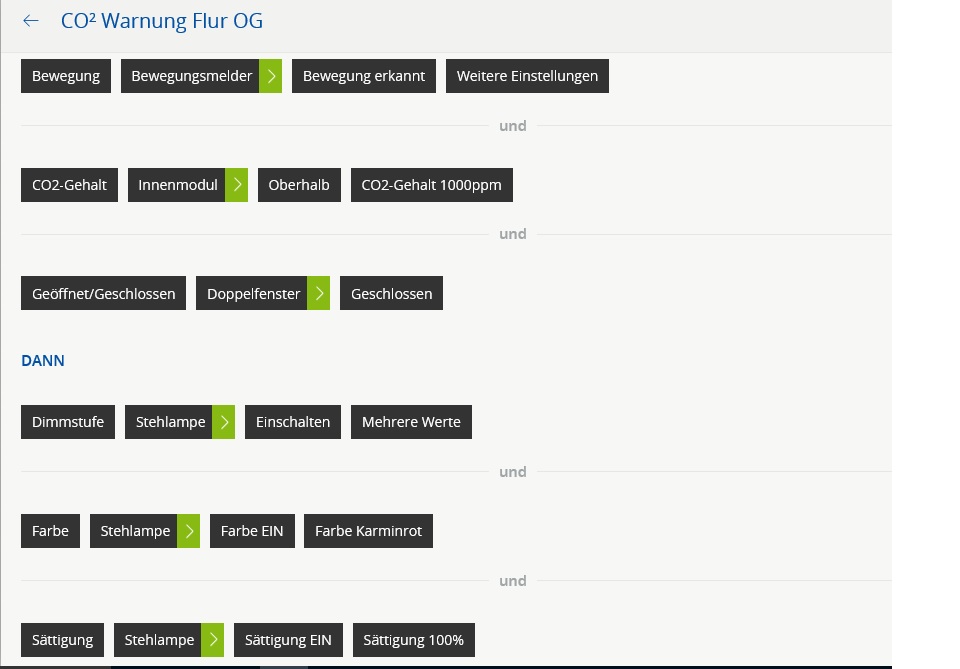This screenshot has width=960, height=669.
Task: Change the Oberhalb comparison option
Action: point(299,185)
